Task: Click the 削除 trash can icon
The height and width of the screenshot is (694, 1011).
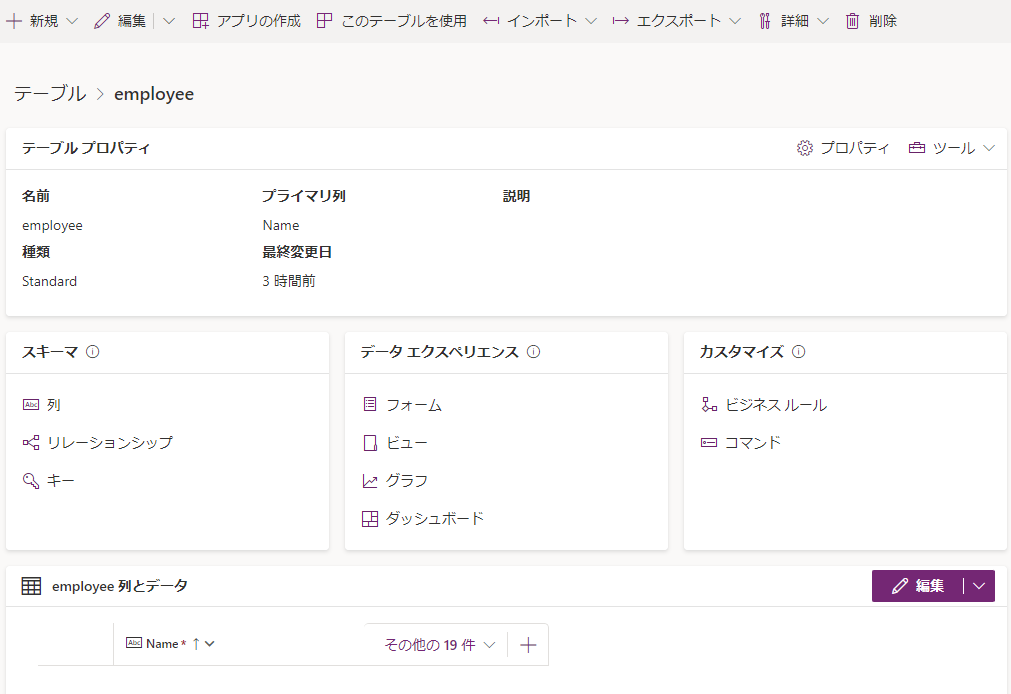Action: click(x=852, y=21)
